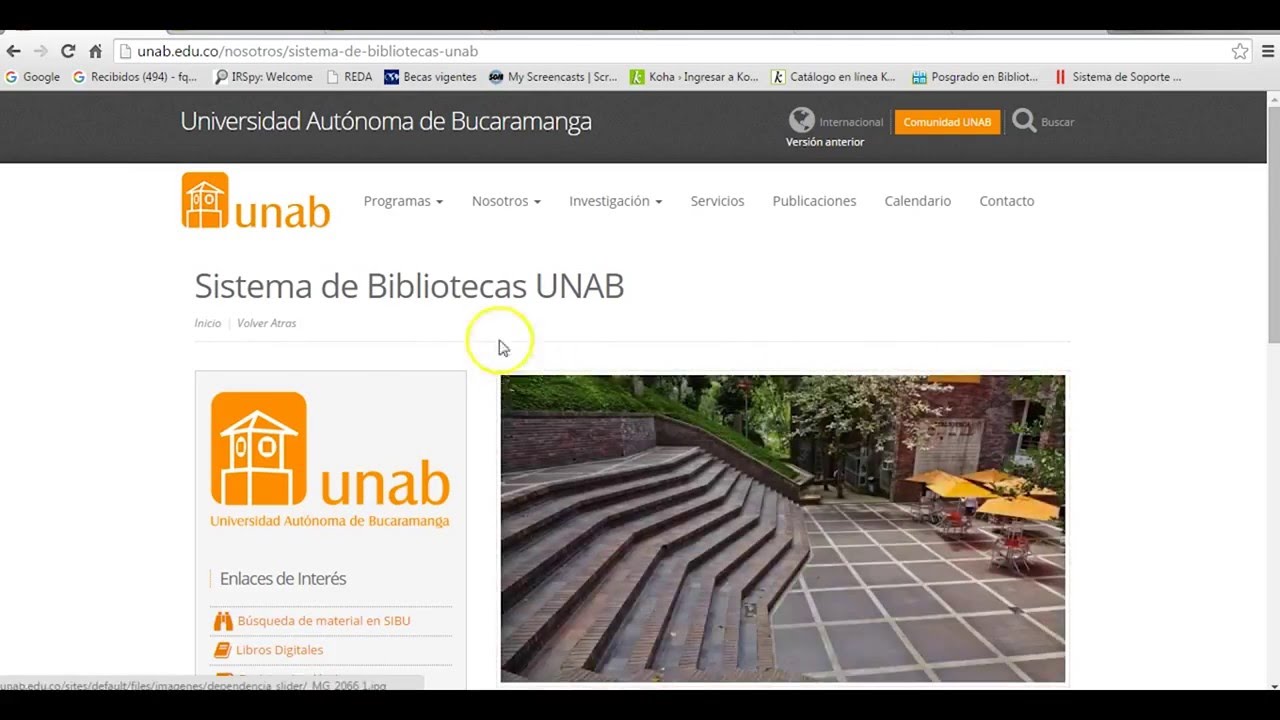1280x720 pixels.
Task: Click the Universidad Autónoma de Bucaramanga title
Action: [x=386, y=121]
